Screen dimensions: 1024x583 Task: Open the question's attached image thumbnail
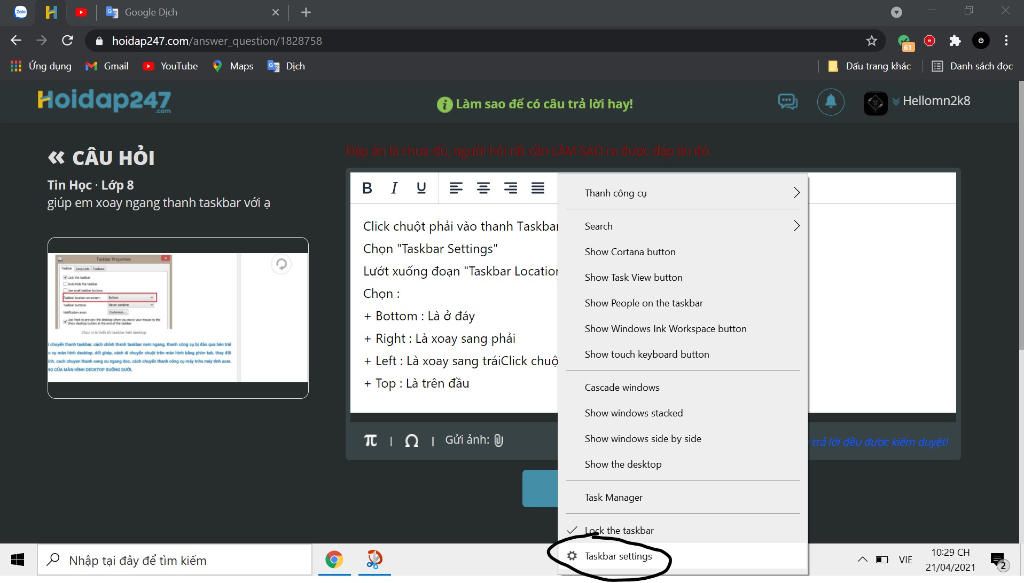coord(178,318)
